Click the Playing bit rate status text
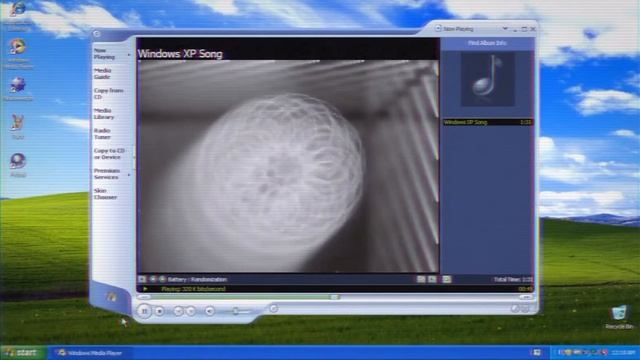The width and height of the screenshot is (640, 360). click(x=193, y=289)
